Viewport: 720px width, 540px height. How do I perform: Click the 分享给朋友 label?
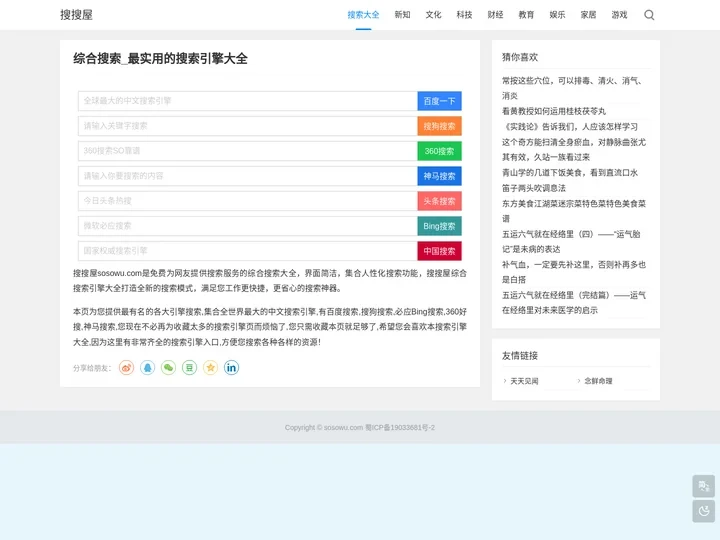pyautogui.click(x=92, y=368)
